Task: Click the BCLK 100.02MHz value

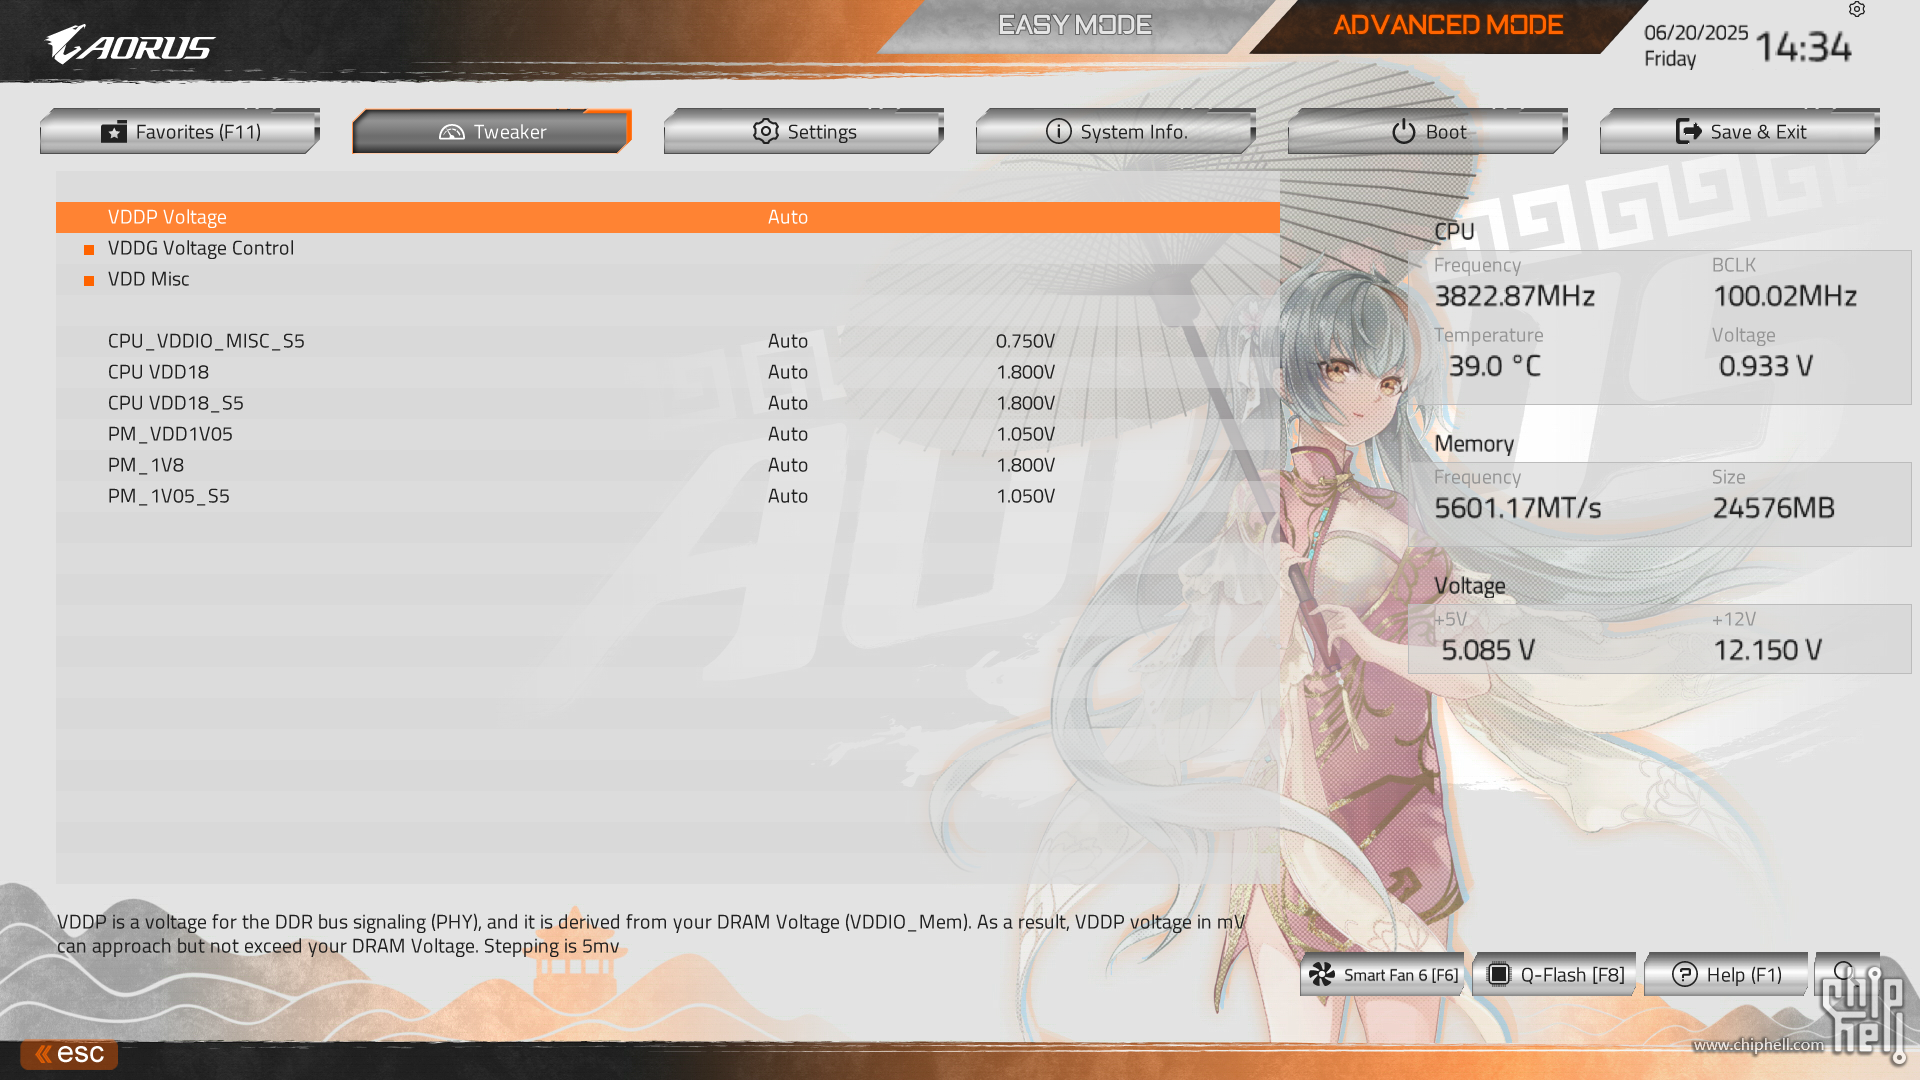Action: [x=1785, y=296]
